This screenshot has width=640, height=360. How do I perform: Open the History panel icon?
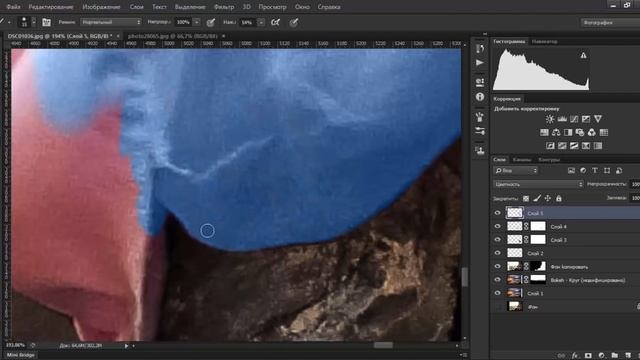480,49
